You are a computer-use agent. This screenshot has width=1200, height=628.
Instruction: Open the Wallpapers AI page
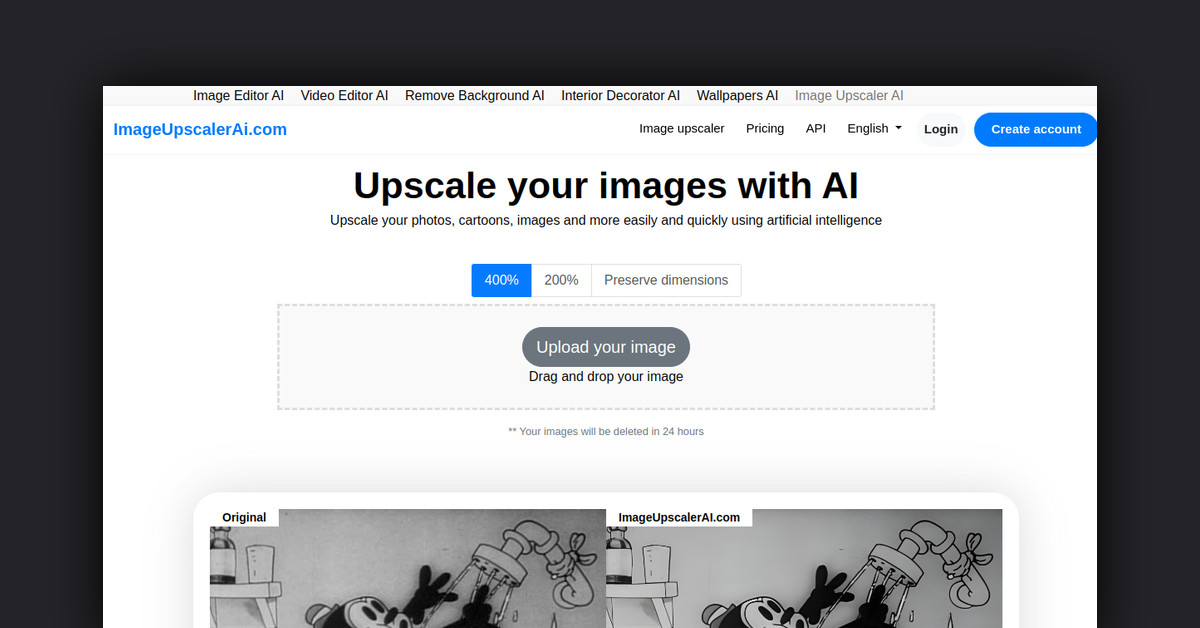[737, 95]
